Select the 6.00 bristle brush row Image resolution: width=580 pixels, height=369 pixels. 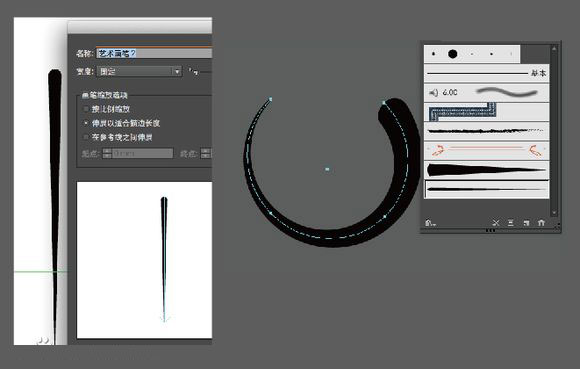pyautogui.click(x=486, y=92)
